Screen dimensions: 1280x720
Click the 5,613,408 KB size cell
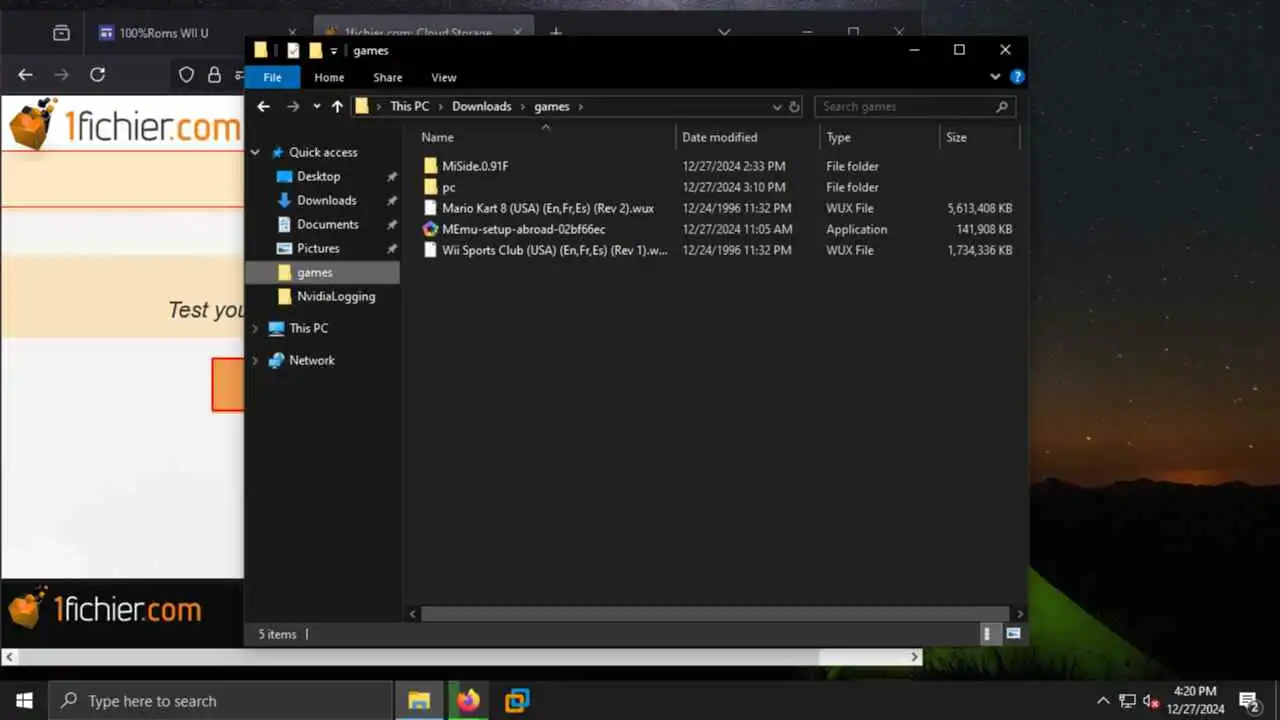(x=979, y=208)
